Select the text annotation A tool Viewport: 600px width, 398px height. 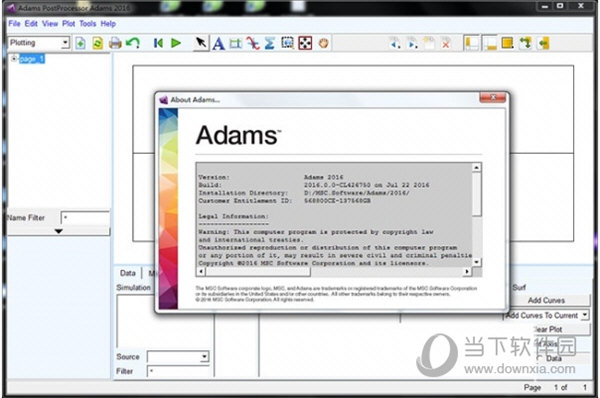point(218,44)
